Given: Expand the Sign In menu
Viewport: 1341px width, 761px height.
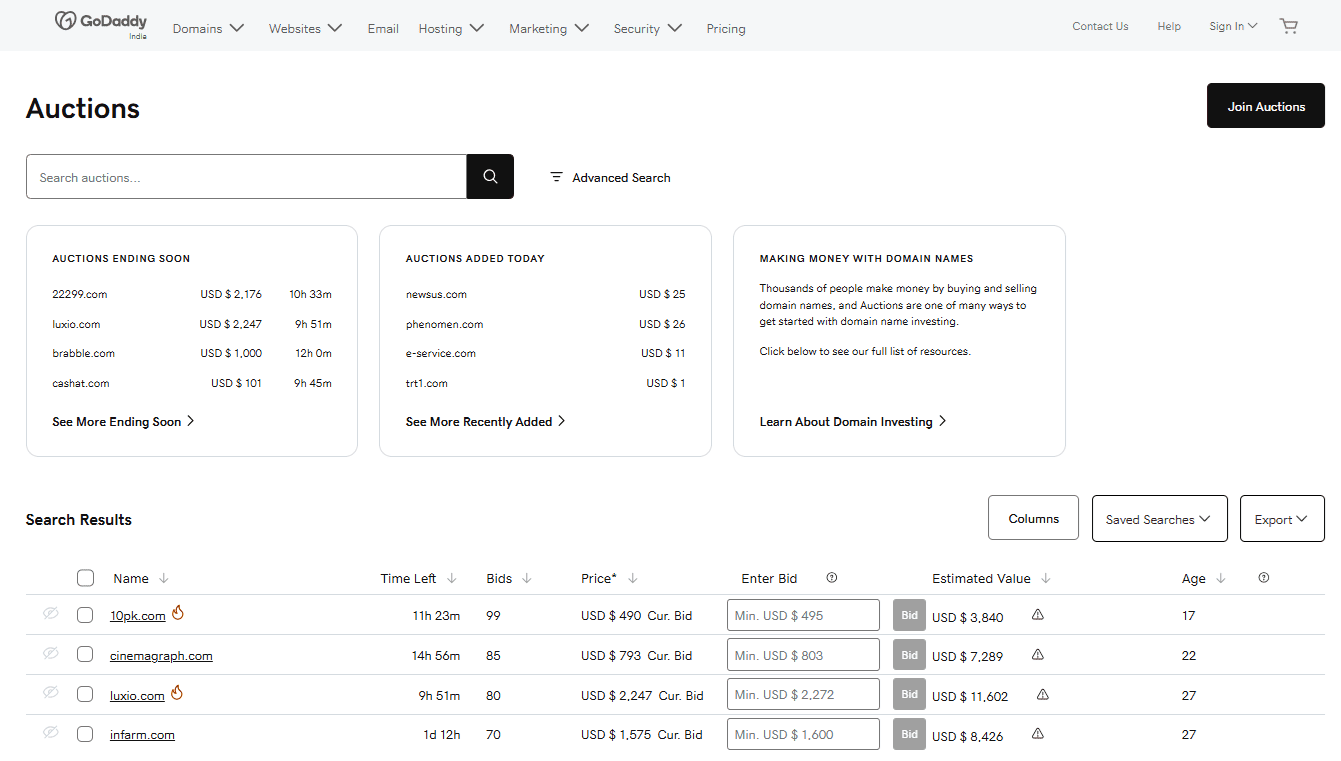Looking at the screenshot, I should [x=1232, y=27].
